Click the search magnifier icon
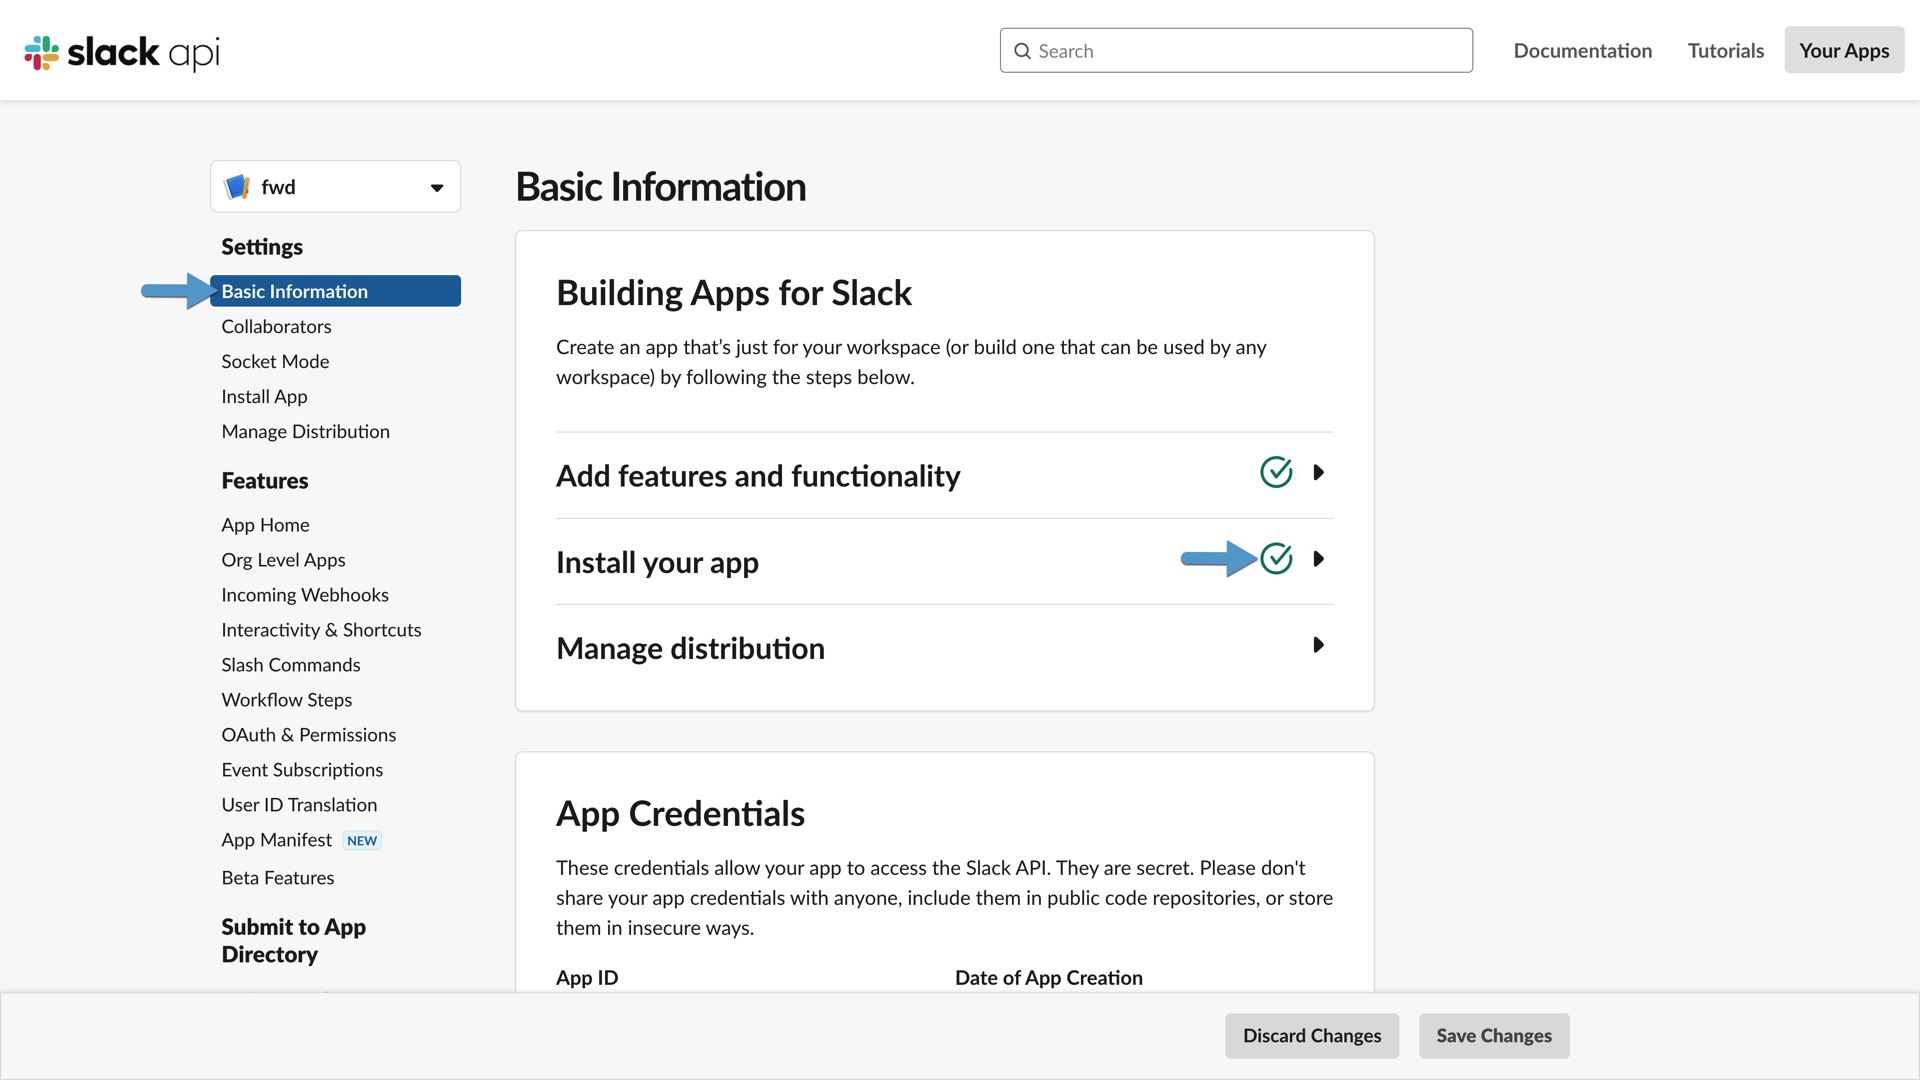Viewport: 1920px width, 1080px height. (1024, 50)
